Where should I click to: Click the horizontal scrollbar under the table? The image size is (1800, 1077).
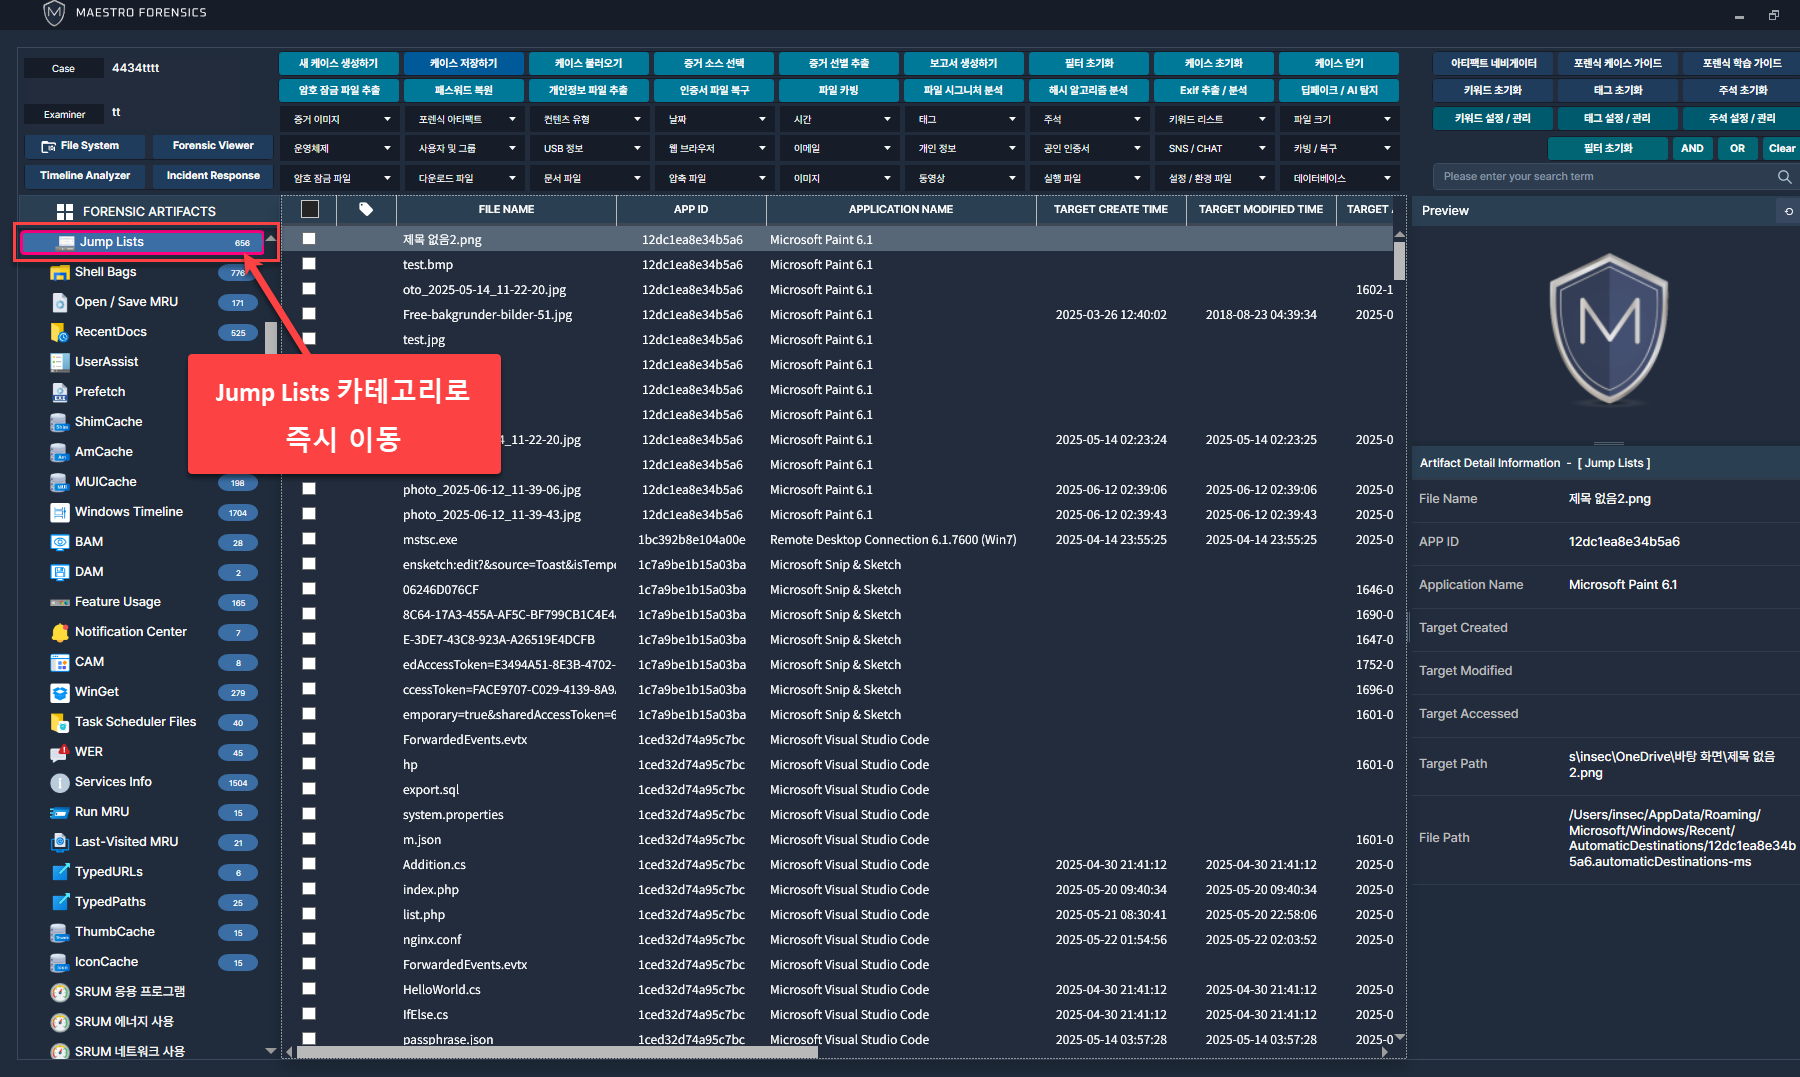556,1051
